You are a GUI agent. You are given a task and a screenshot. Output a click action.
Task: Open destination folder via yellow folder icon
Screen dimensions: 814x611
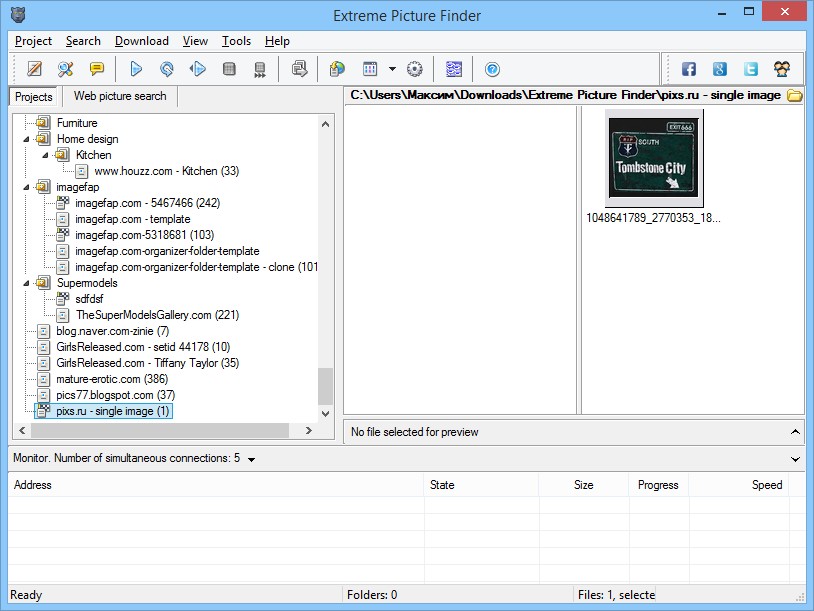tap(795, 96)
